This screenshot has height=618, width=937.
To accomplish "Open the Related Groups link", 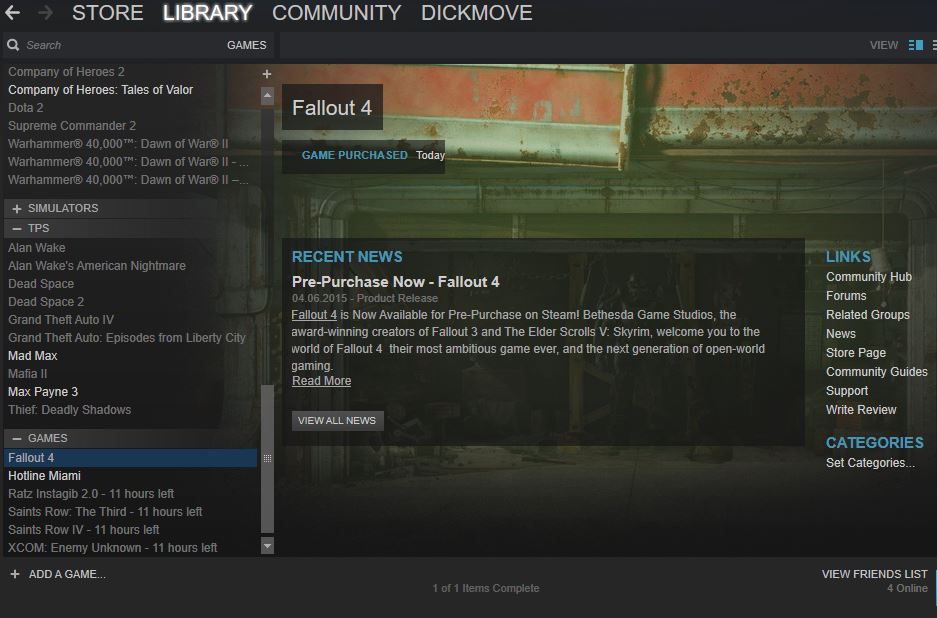I will coord(868,315).
